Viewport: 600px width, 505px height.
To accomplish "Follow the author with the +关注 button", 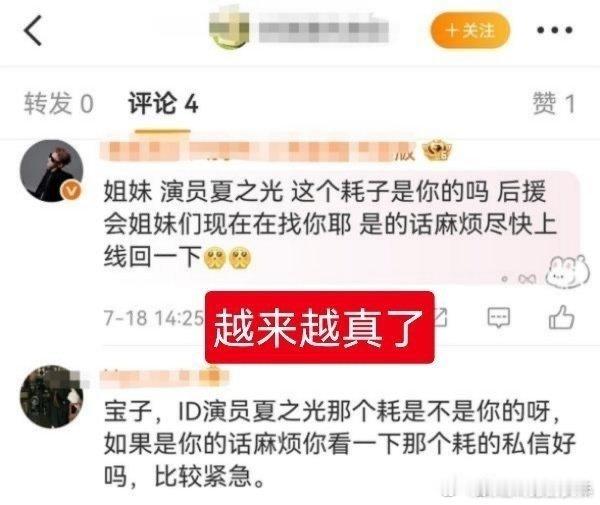I will [x=470, y=30].
